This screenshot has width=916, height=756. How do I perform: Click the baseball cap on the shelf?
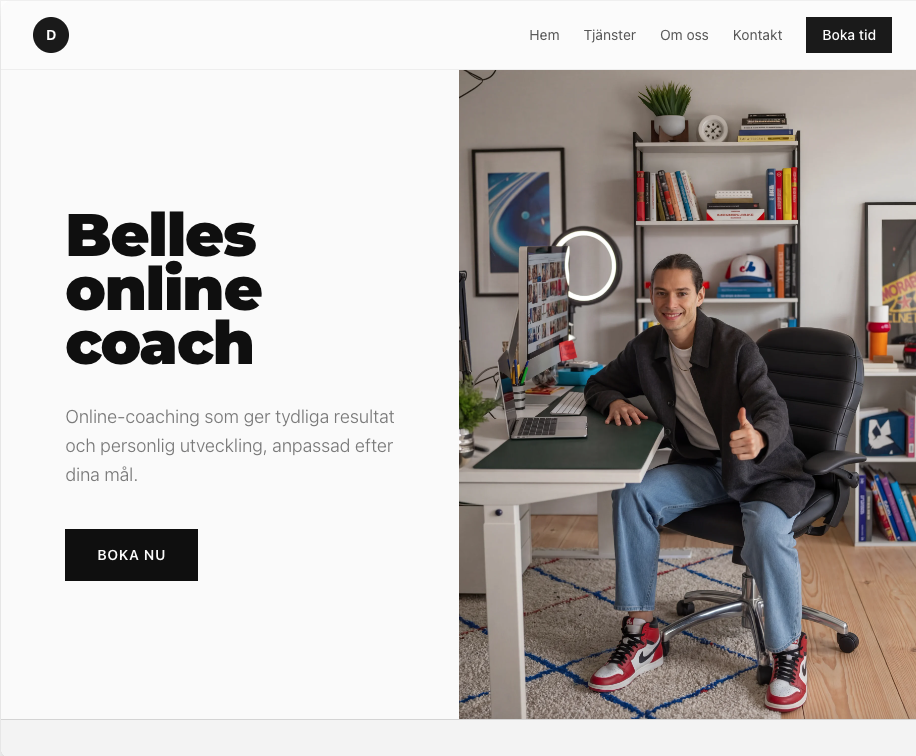coord(747,269)
